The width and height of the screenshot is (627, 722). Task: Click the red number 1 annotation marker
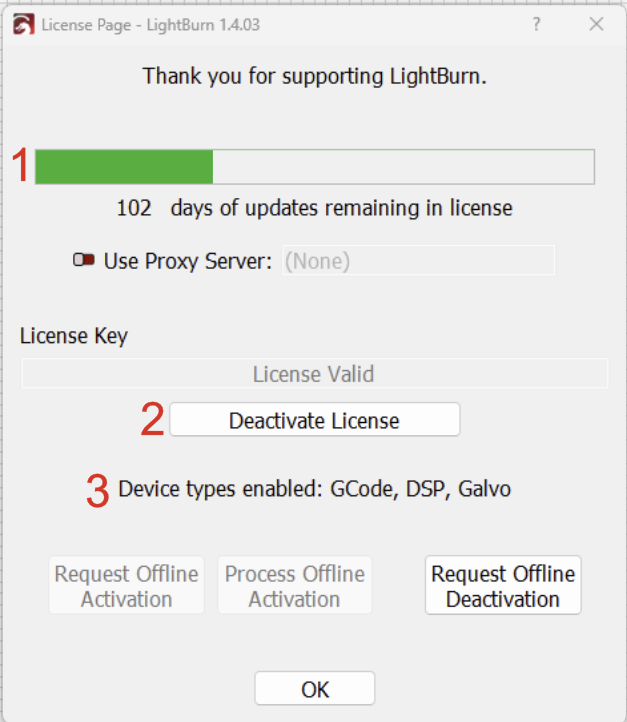point(21,165)
